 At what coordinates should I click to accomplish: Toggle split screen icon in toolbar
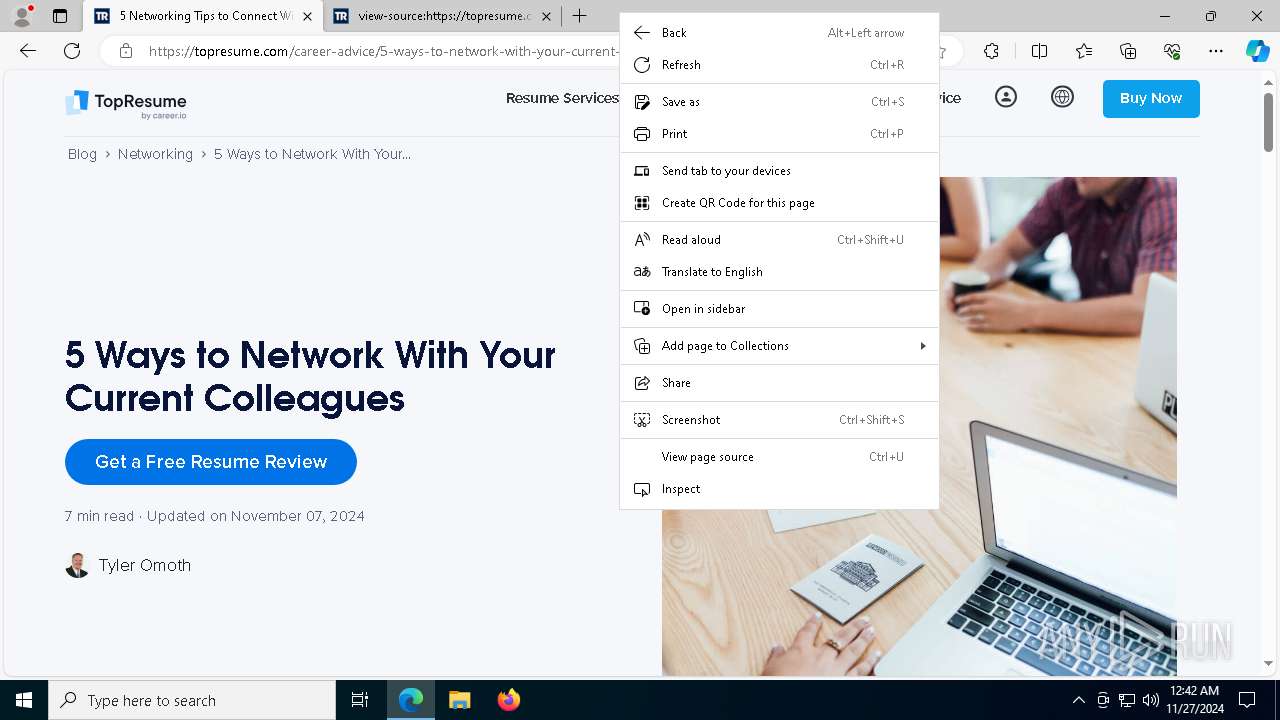1039,51
